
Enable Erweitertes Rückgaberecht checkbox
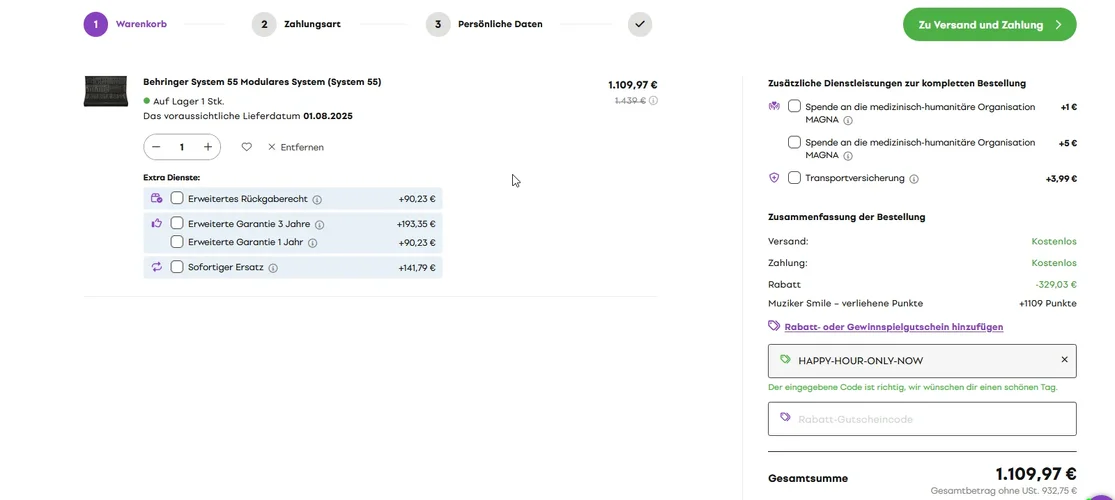coord(177,198)
